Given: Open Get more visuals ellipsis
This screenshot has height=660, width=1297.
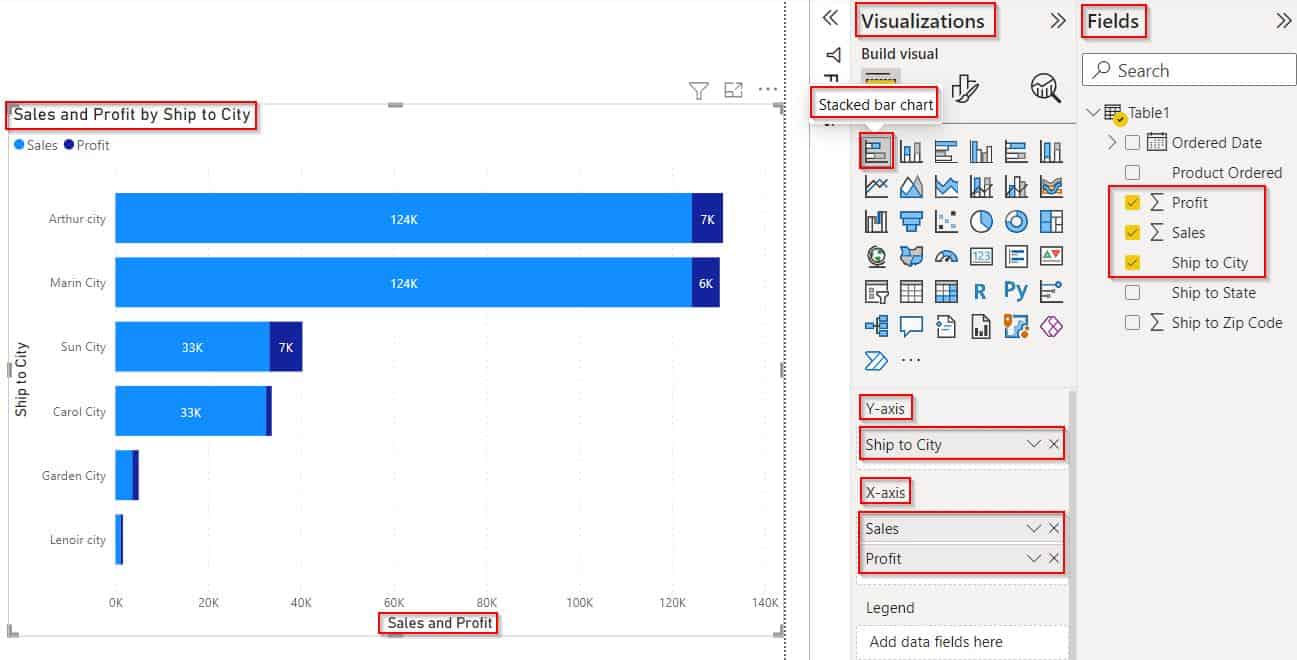Looking at the screenshot, I should pyautogui.click(x=911, y=360).
